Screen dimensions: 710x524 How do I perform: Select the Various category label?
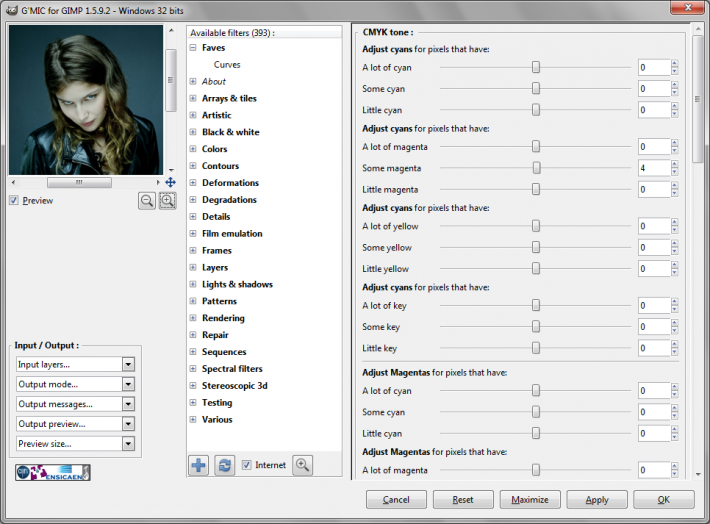click(217, 419)
